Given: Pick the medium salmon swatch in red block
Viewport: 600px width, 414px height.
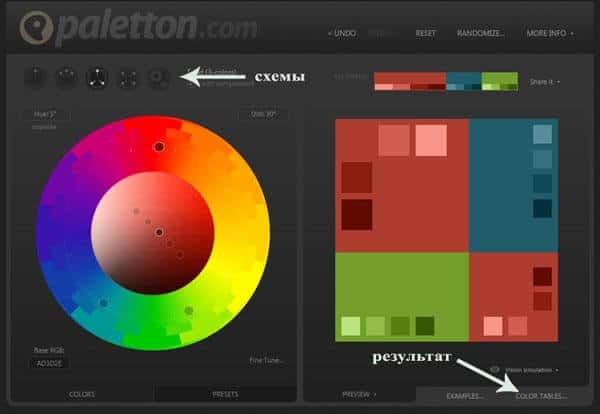Looking at the screenshot, I should [x=394, y=140].
